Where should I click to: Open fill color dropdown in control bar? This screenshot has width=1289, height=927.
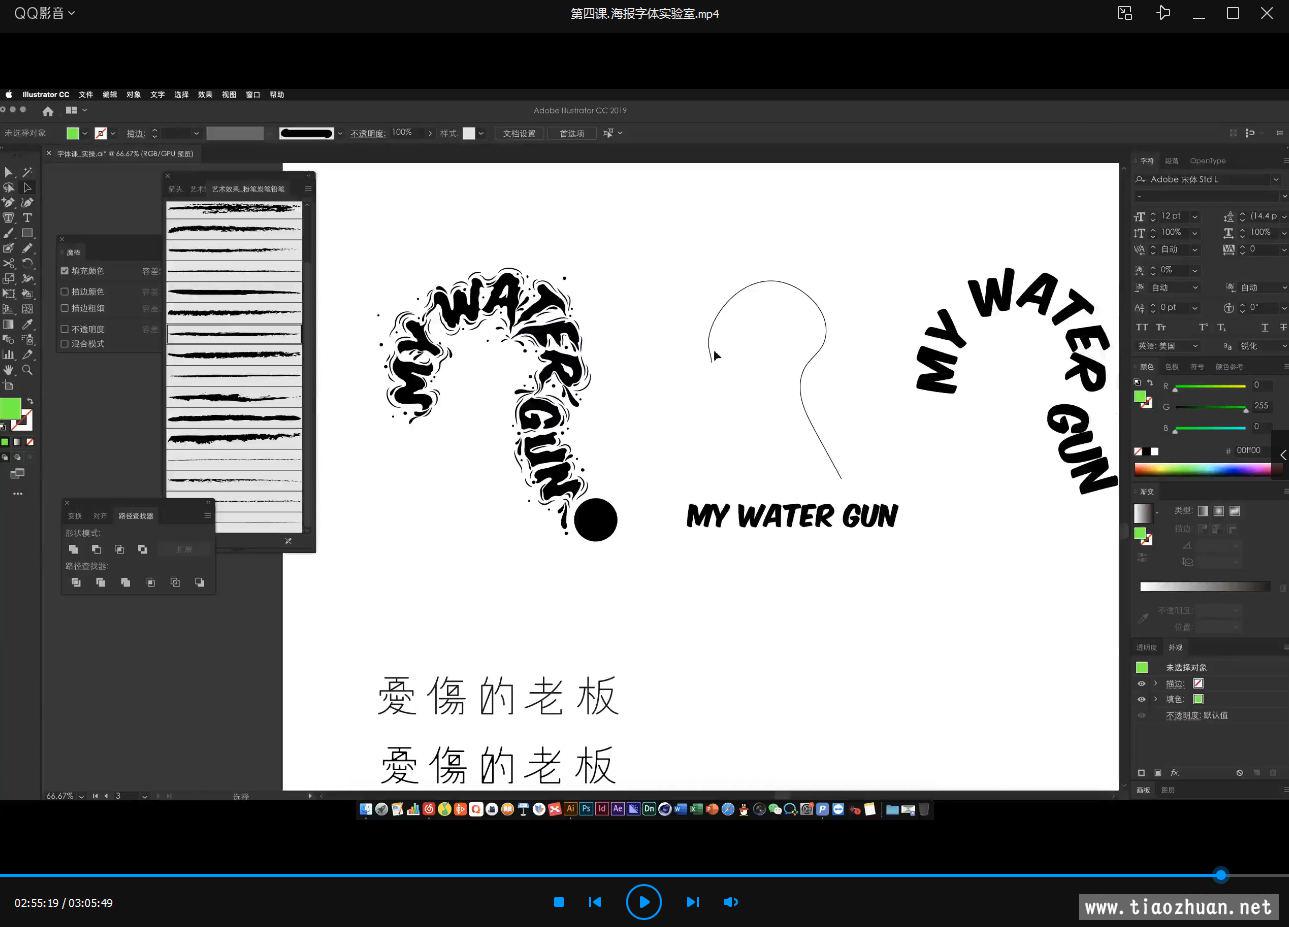click(x=85, y=133)
